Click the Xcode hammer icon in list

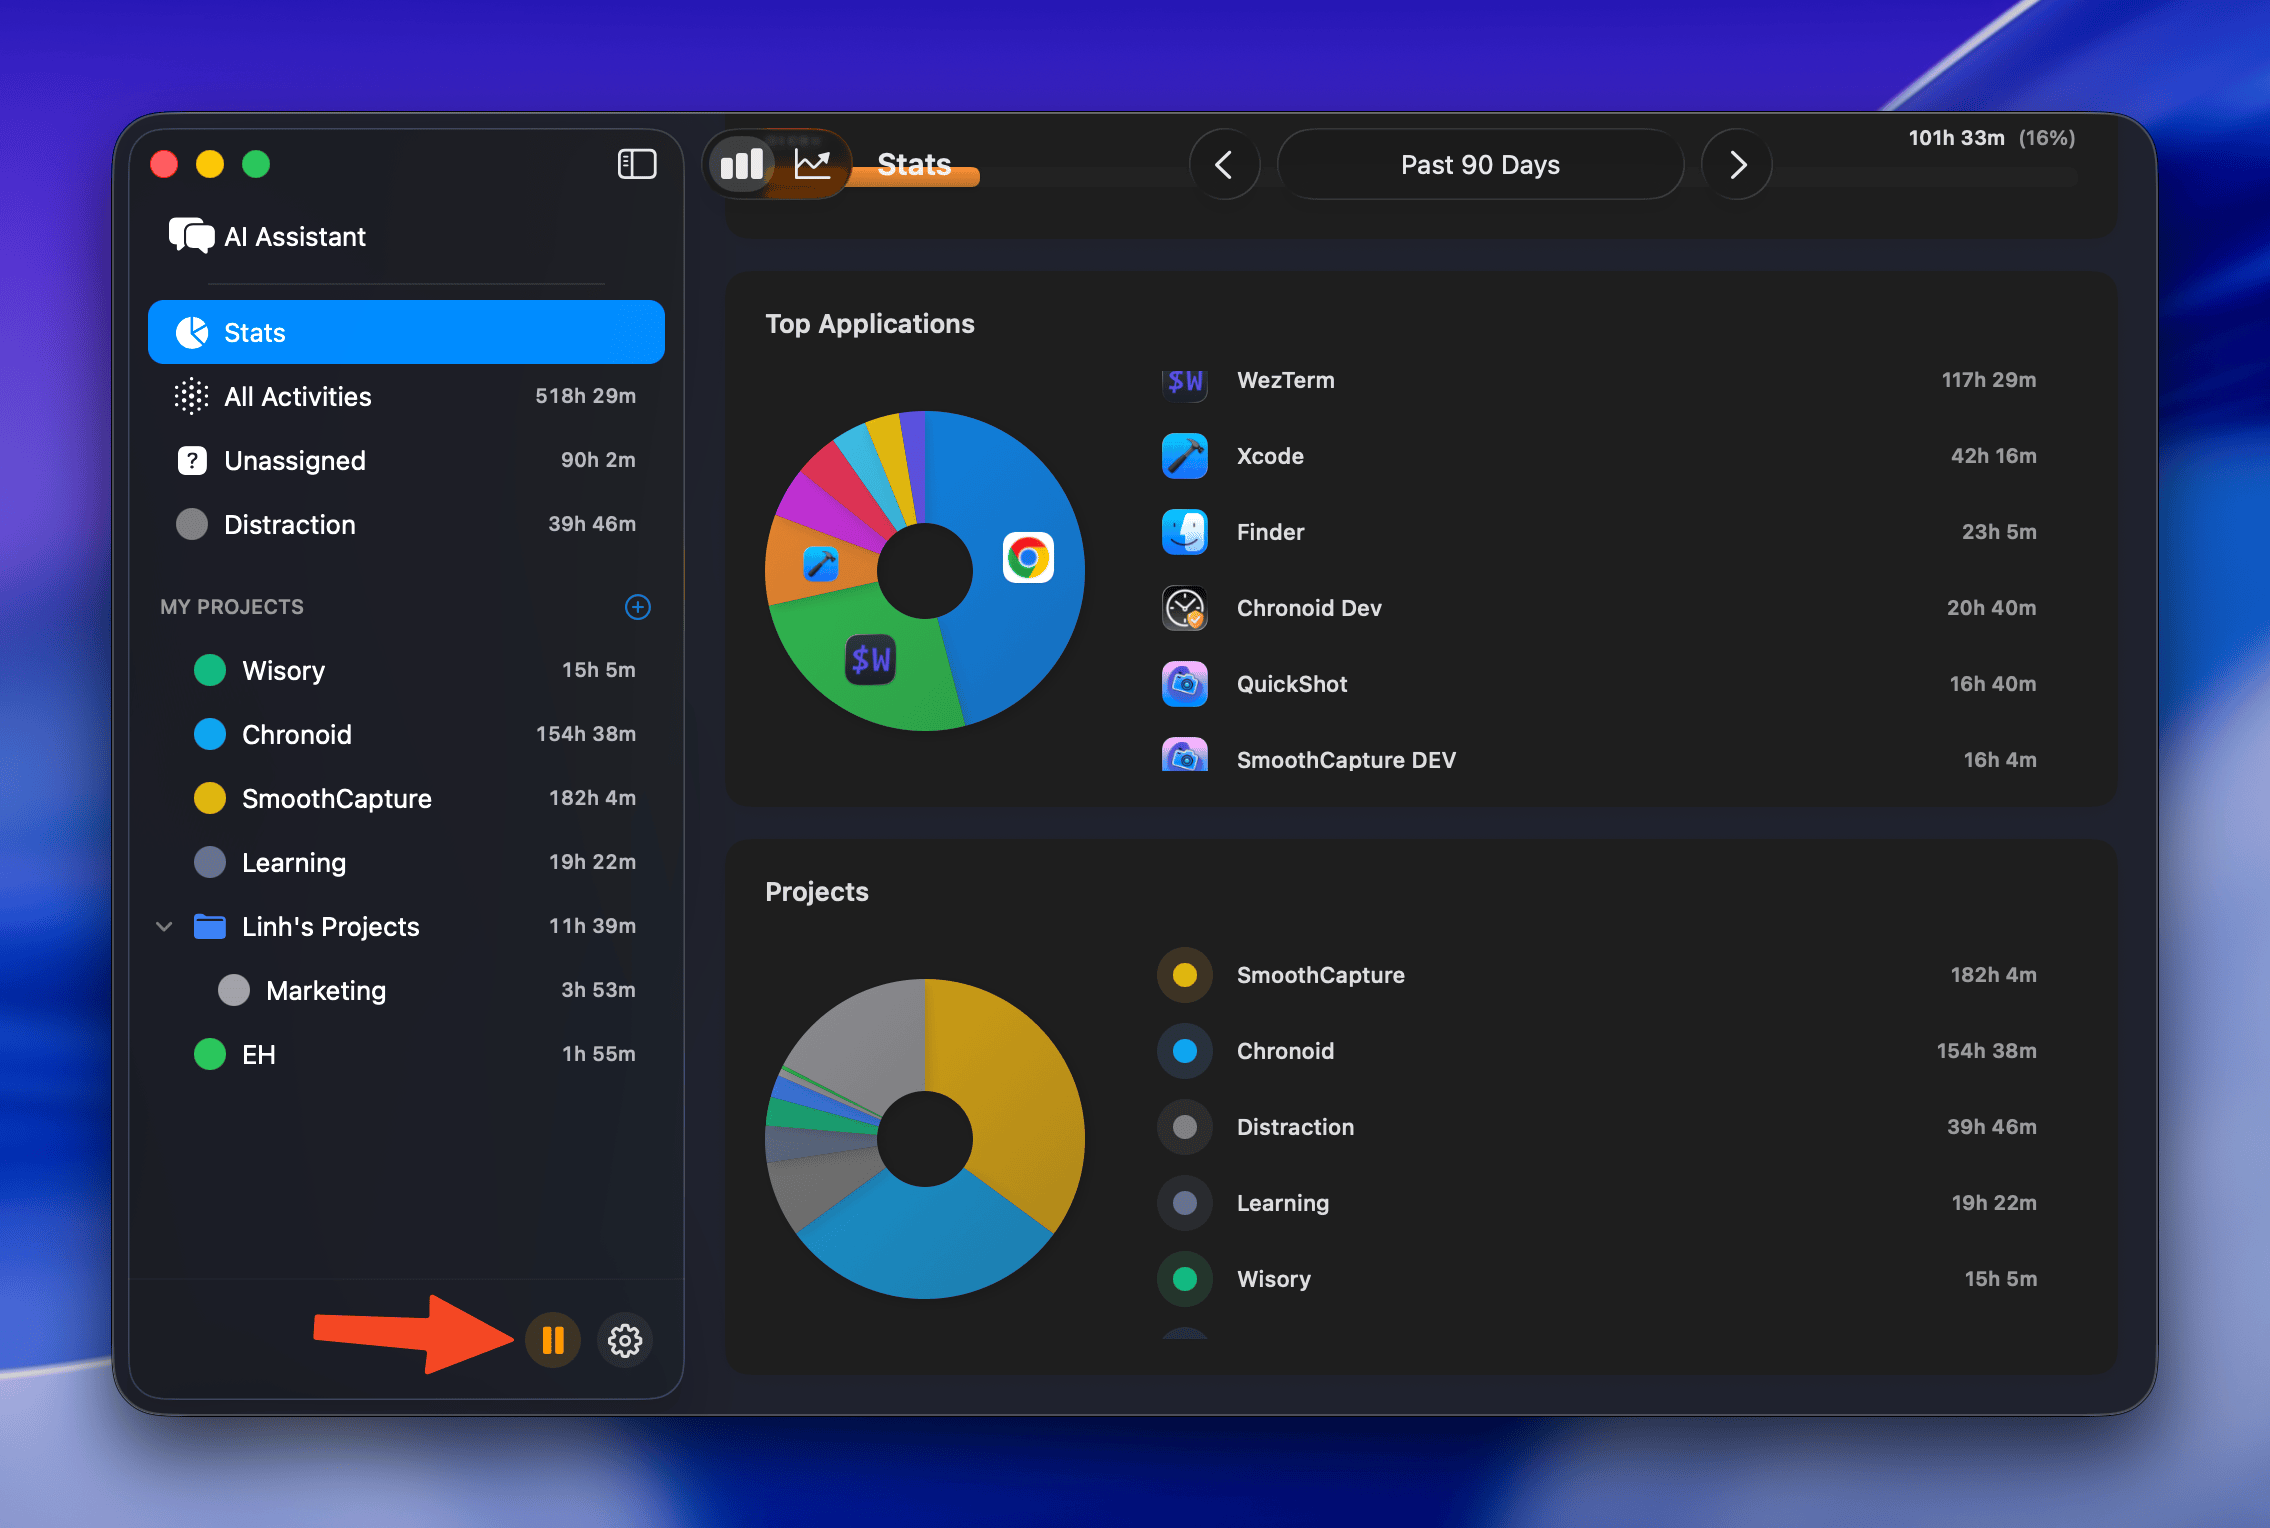[1185, 456]
